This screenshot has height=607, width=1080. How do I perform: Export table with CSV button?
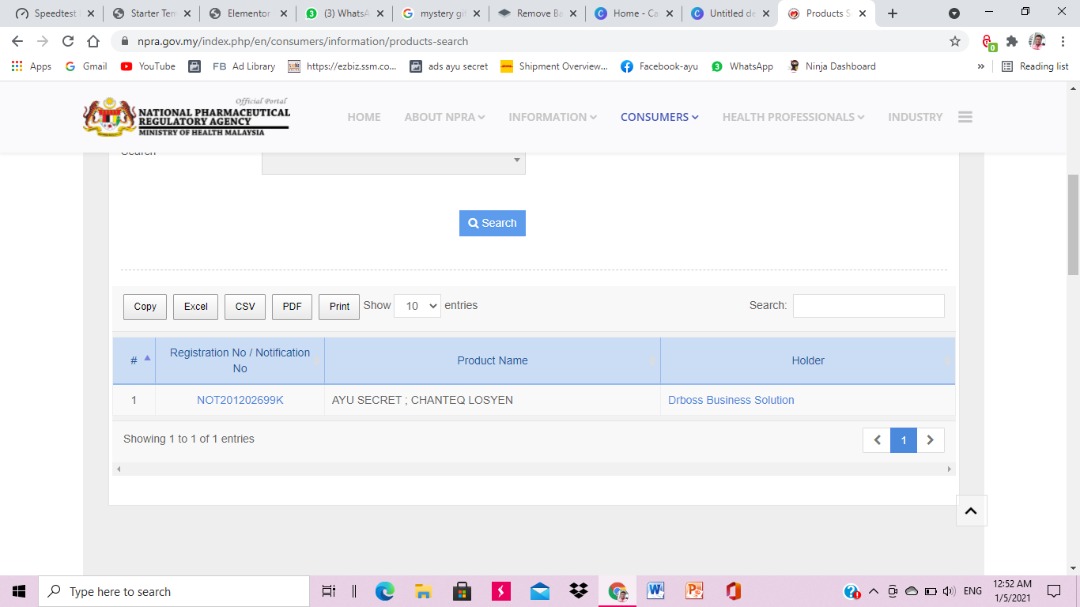[x=245, y=307]
